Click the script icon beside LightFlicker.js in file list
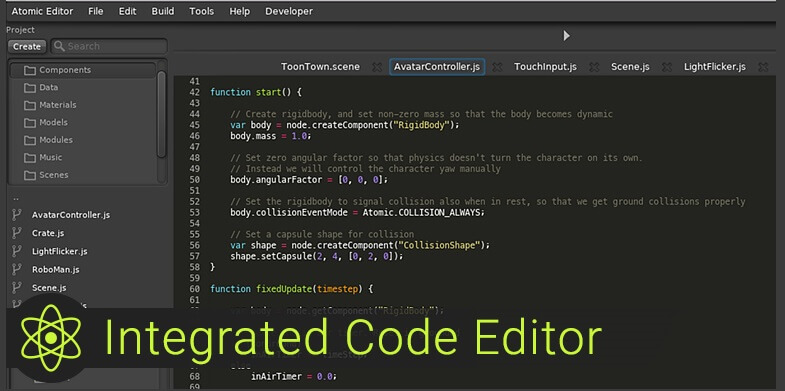 pos(17,251)
